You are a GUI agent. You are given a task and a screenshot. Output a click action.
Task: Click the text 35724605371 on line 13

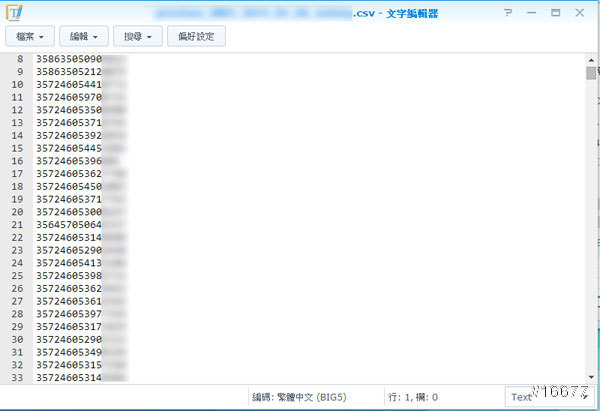pos(69,122)
